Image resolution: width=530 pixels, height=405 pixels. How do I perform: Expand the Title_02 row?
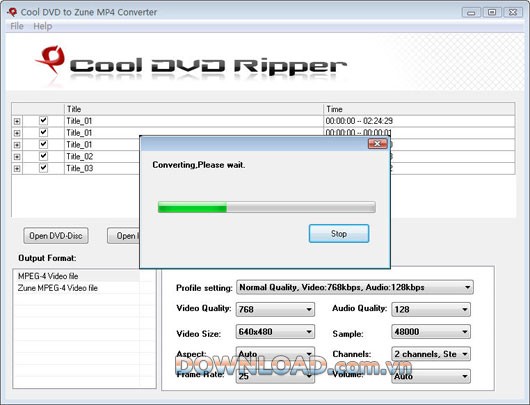coord(17,157)
